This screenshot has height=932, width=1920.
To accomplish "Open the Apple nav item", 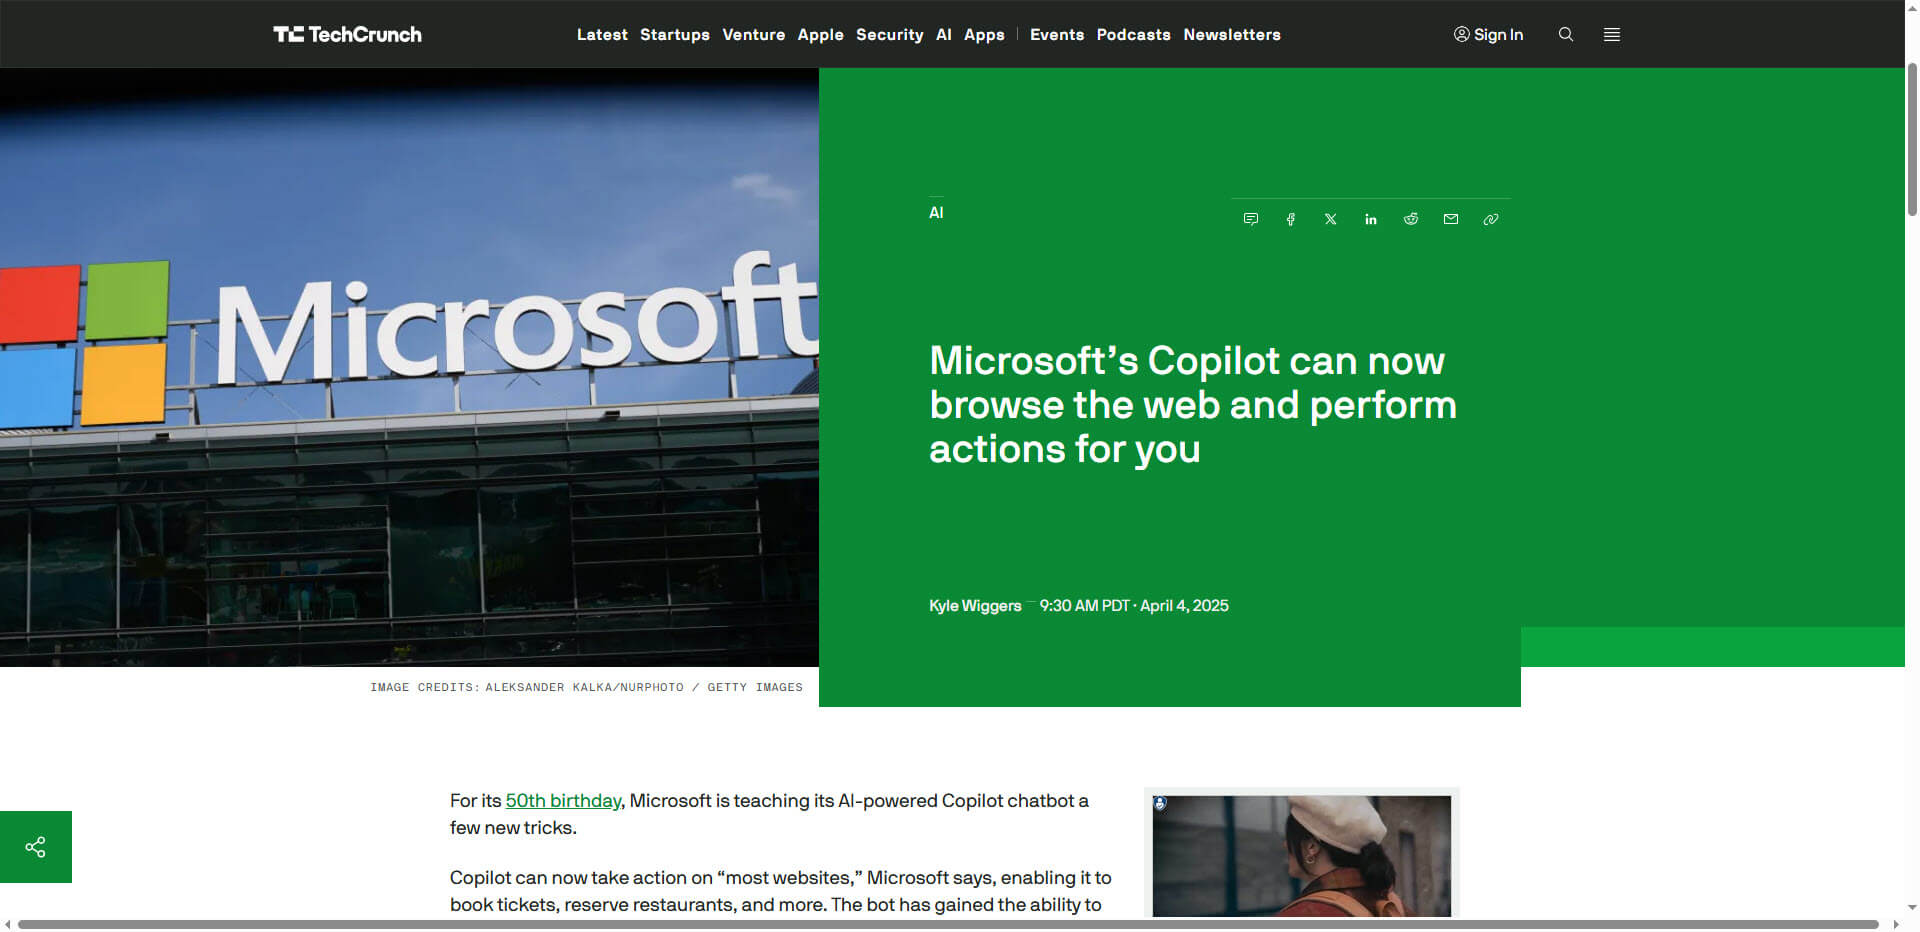I will (x=821, y=34).
